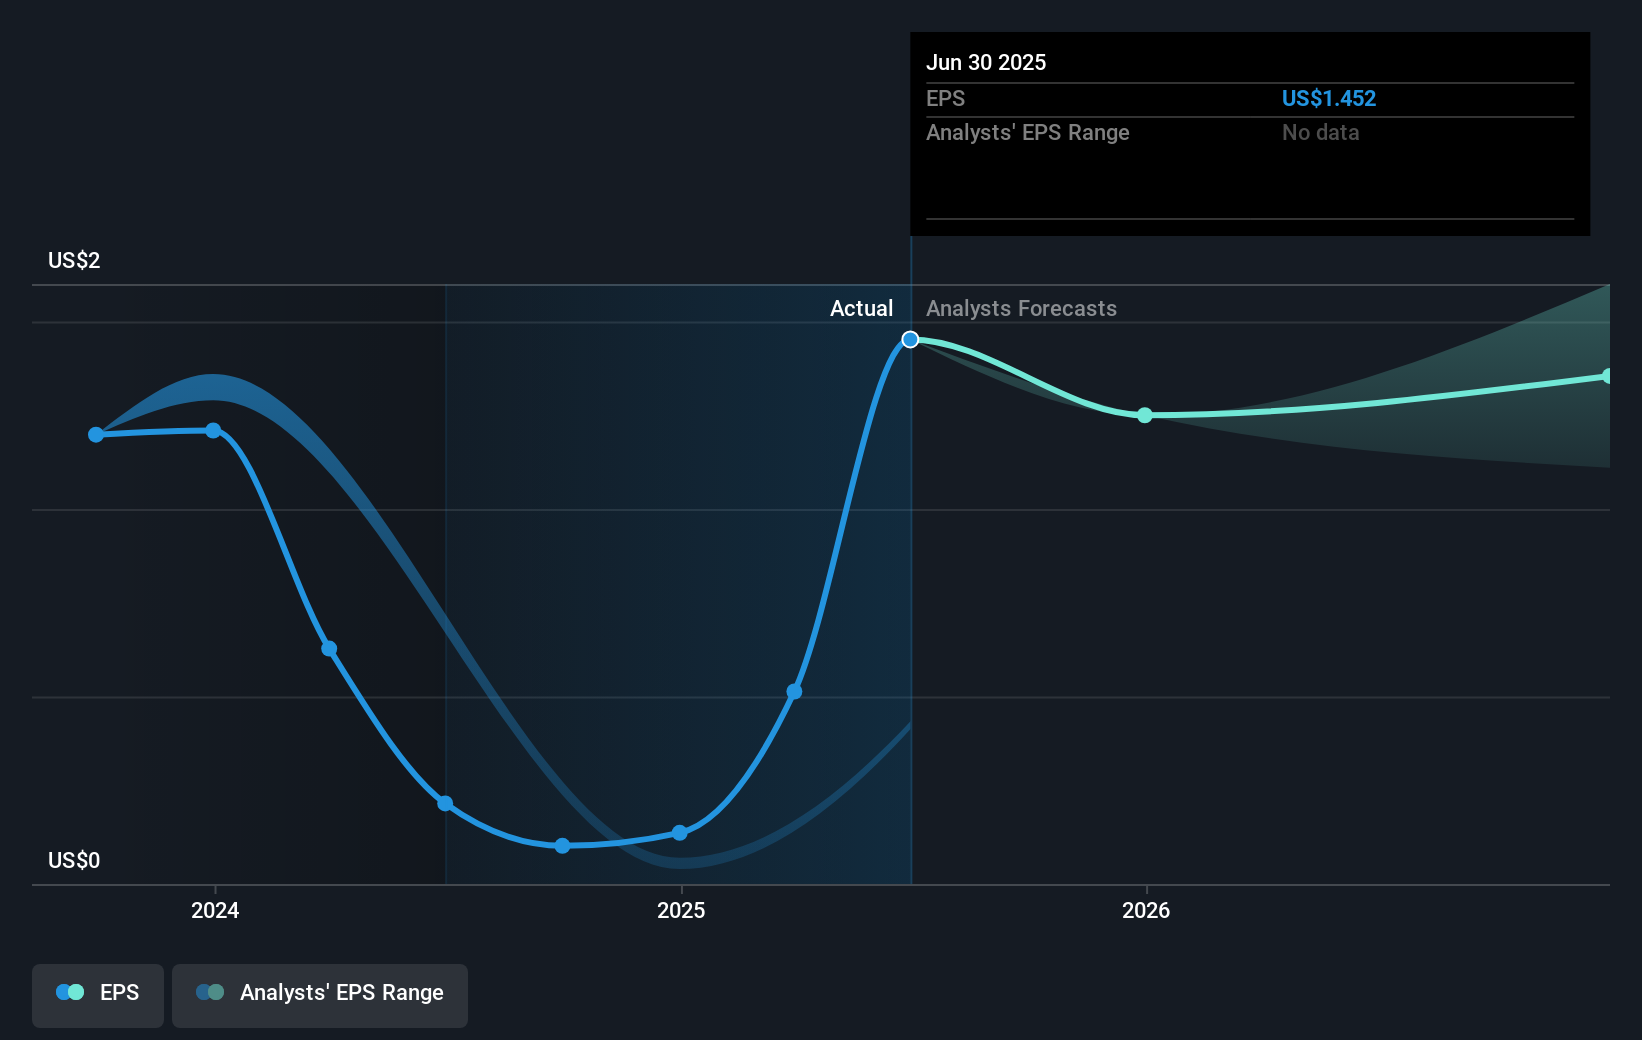Click the EPS row label in tooltip
The height and width of the screenshot is (1040, 1642).
click(x=946, y=99)
